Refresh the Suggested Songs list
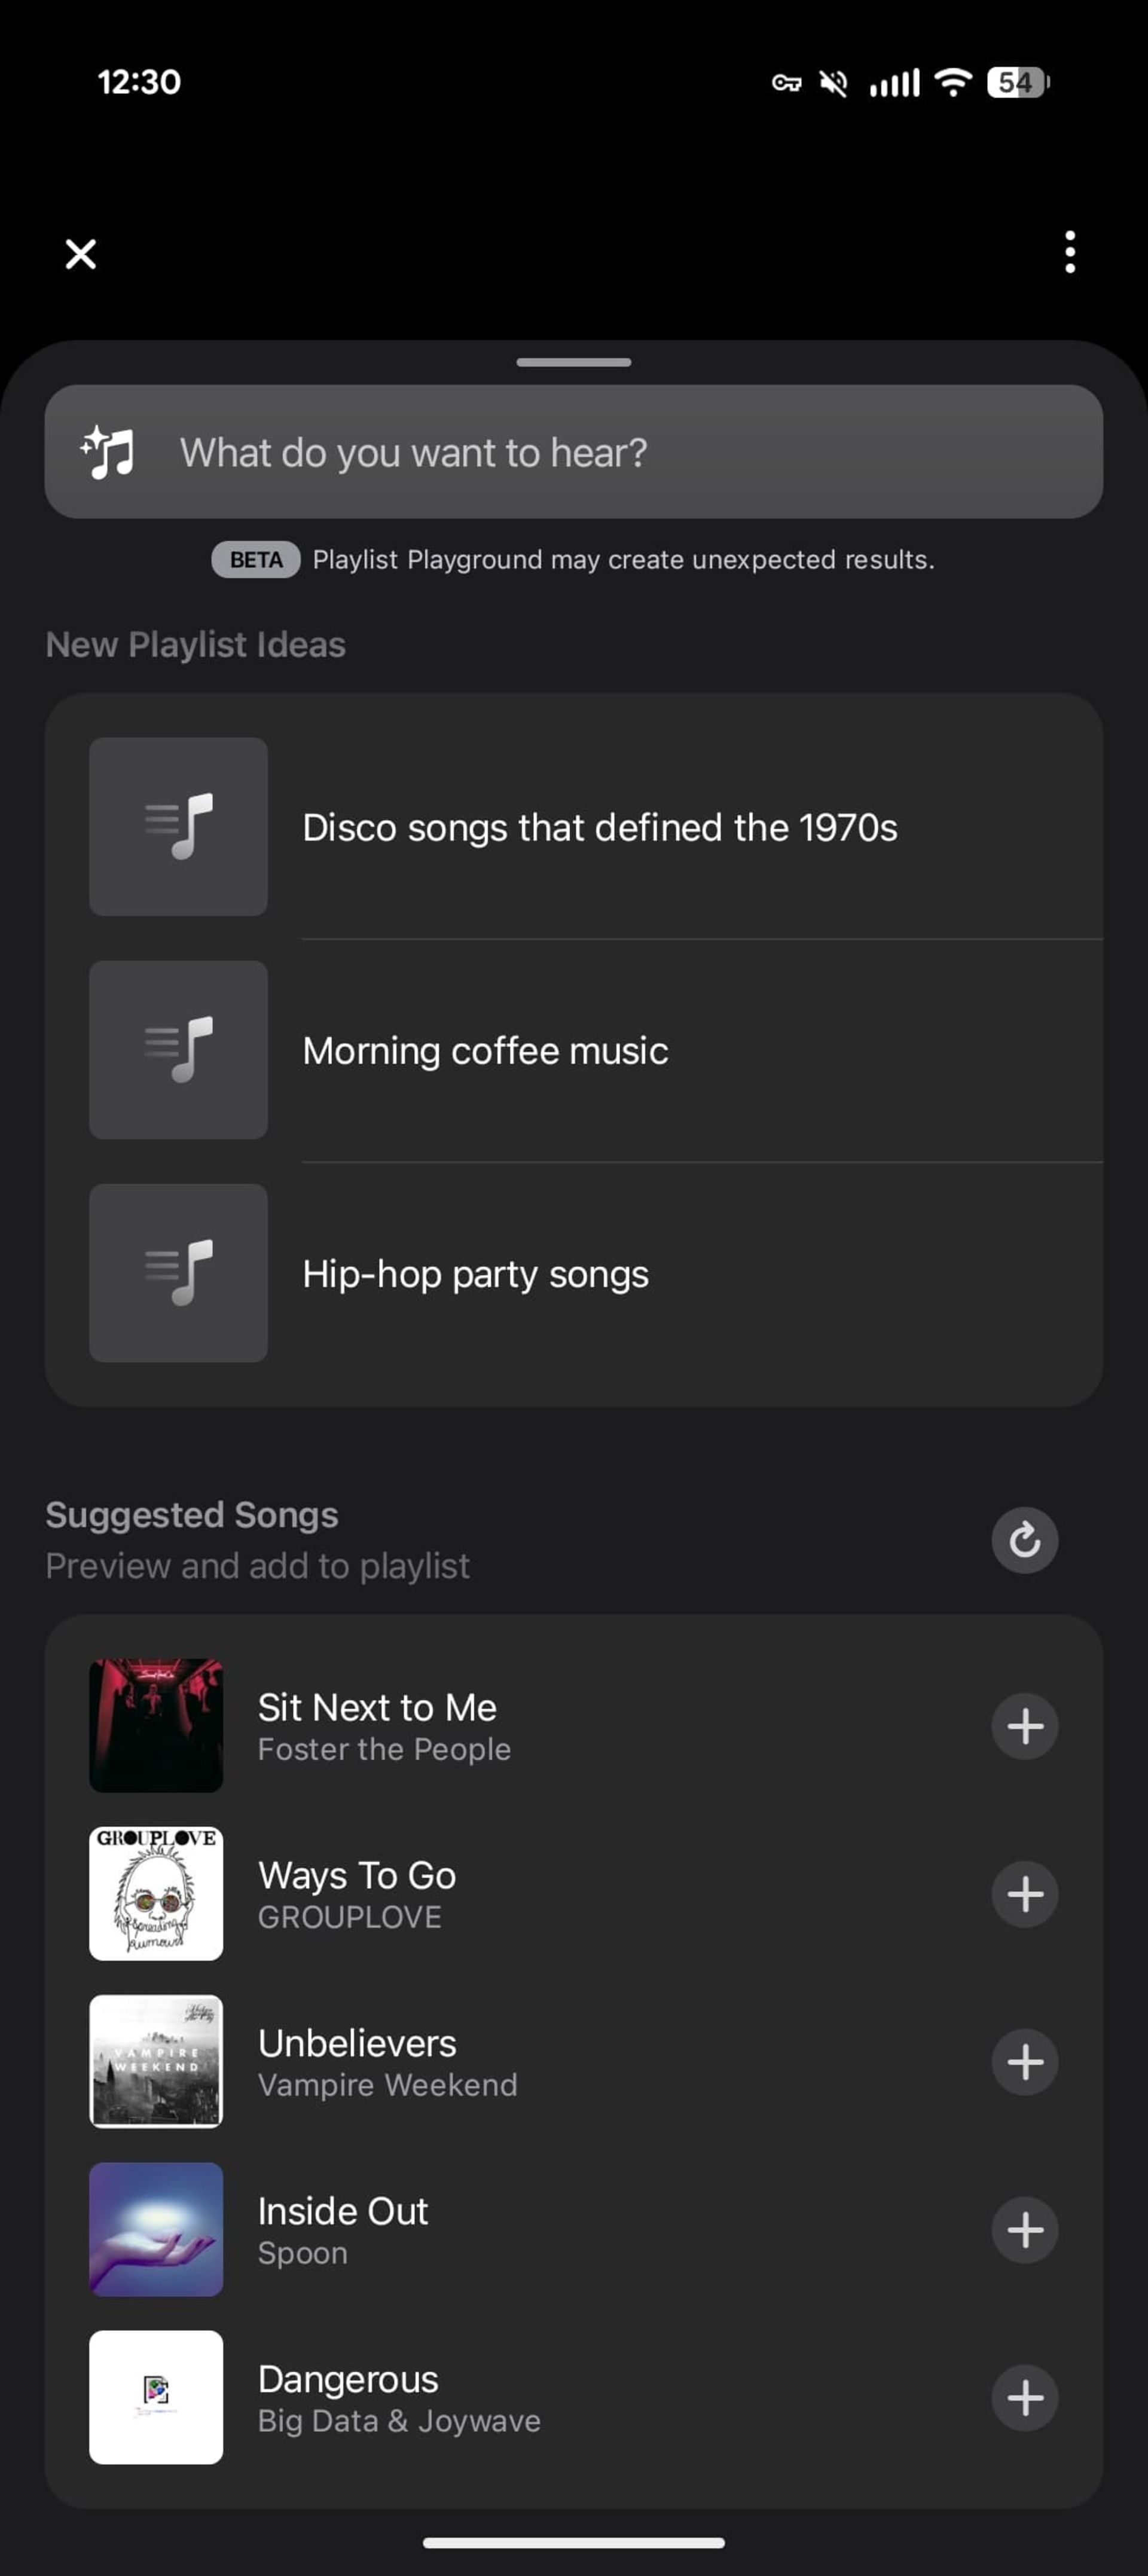 [1024, 1540]
